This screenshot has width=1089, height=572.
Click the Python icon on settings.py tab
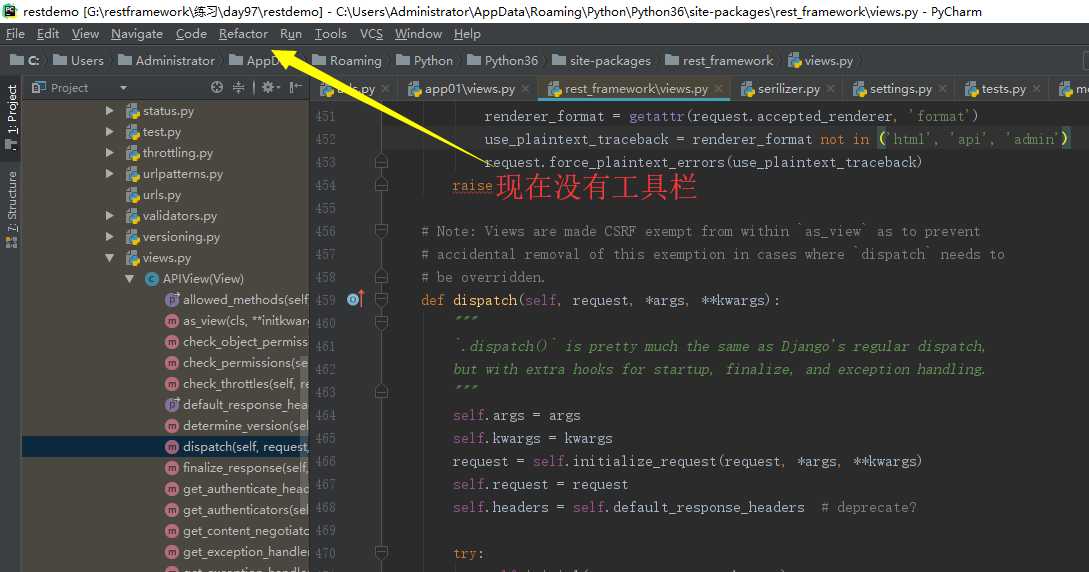(x=859, y=89)
